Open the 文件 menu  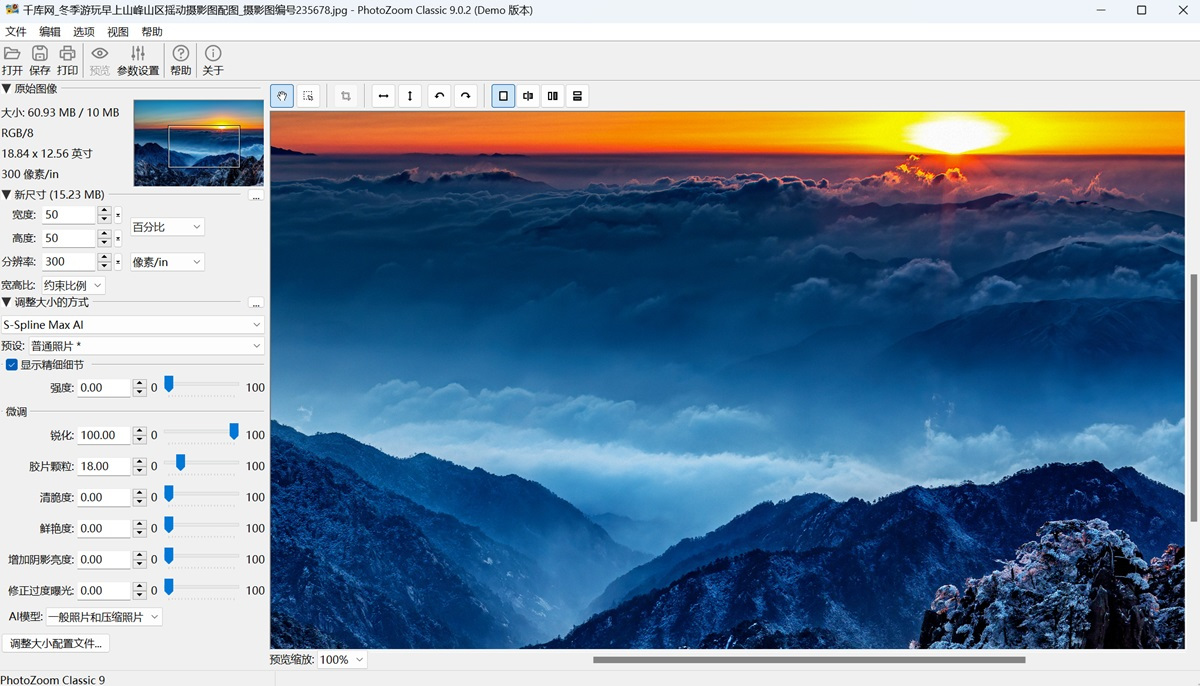pos(16,32)
